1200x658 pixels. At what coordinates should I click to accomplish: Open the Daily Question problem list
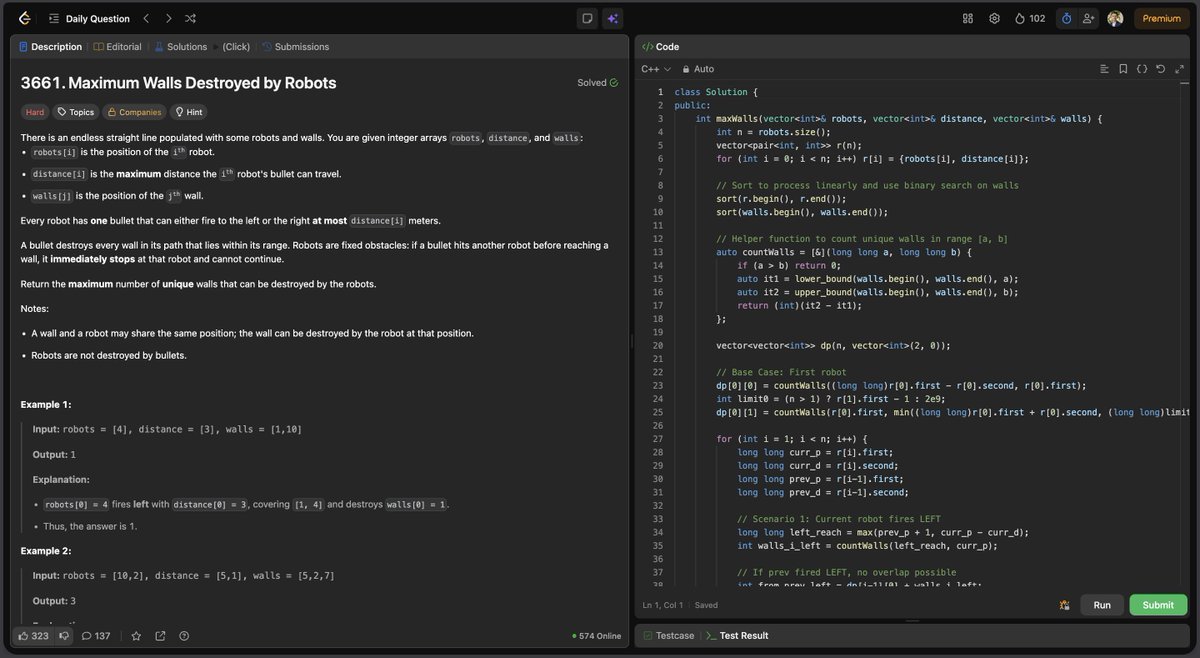[89, 18]
